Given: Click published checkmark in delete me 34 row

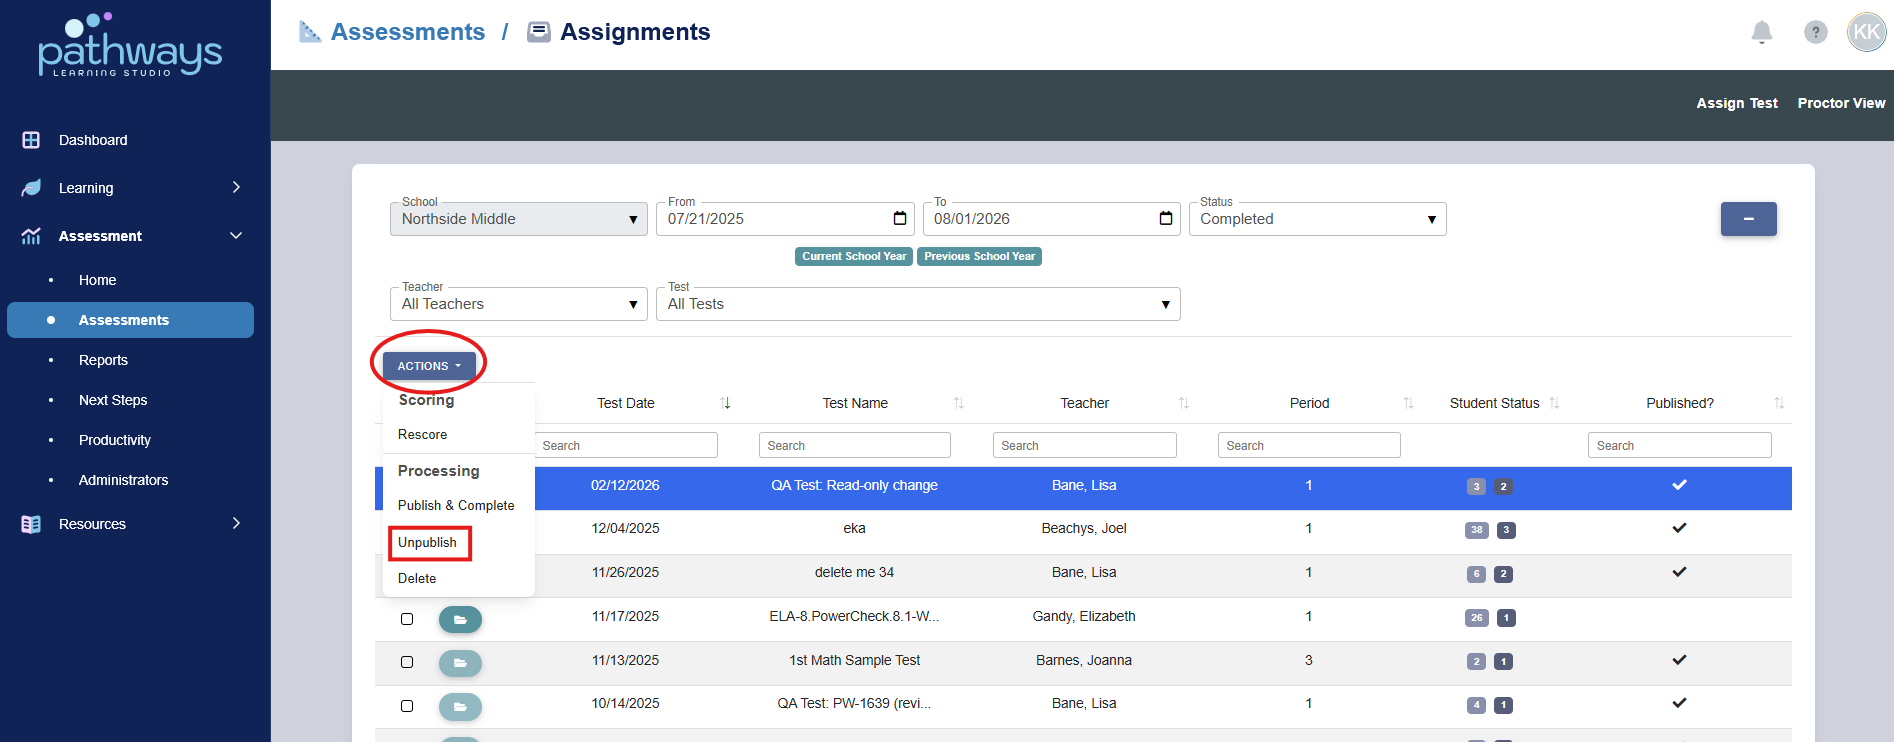Looking at the screenshot, I should coord(1679,572).
